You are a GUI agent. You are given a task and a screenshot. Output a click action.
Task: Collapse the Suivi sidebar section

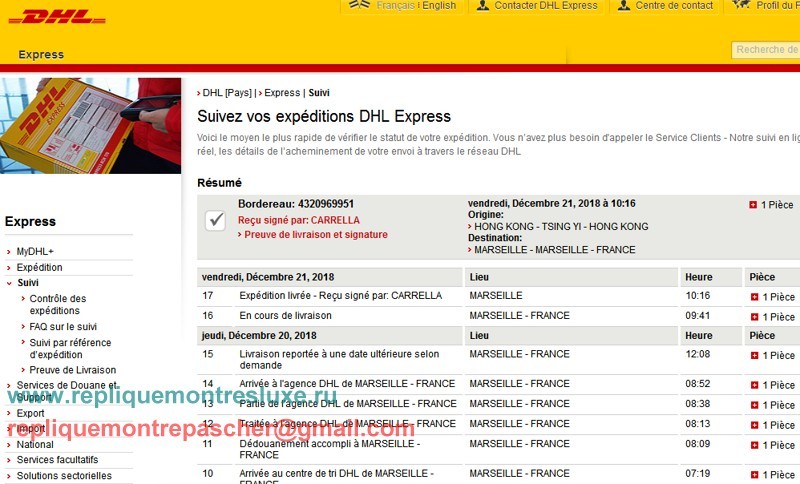[28, 283]
